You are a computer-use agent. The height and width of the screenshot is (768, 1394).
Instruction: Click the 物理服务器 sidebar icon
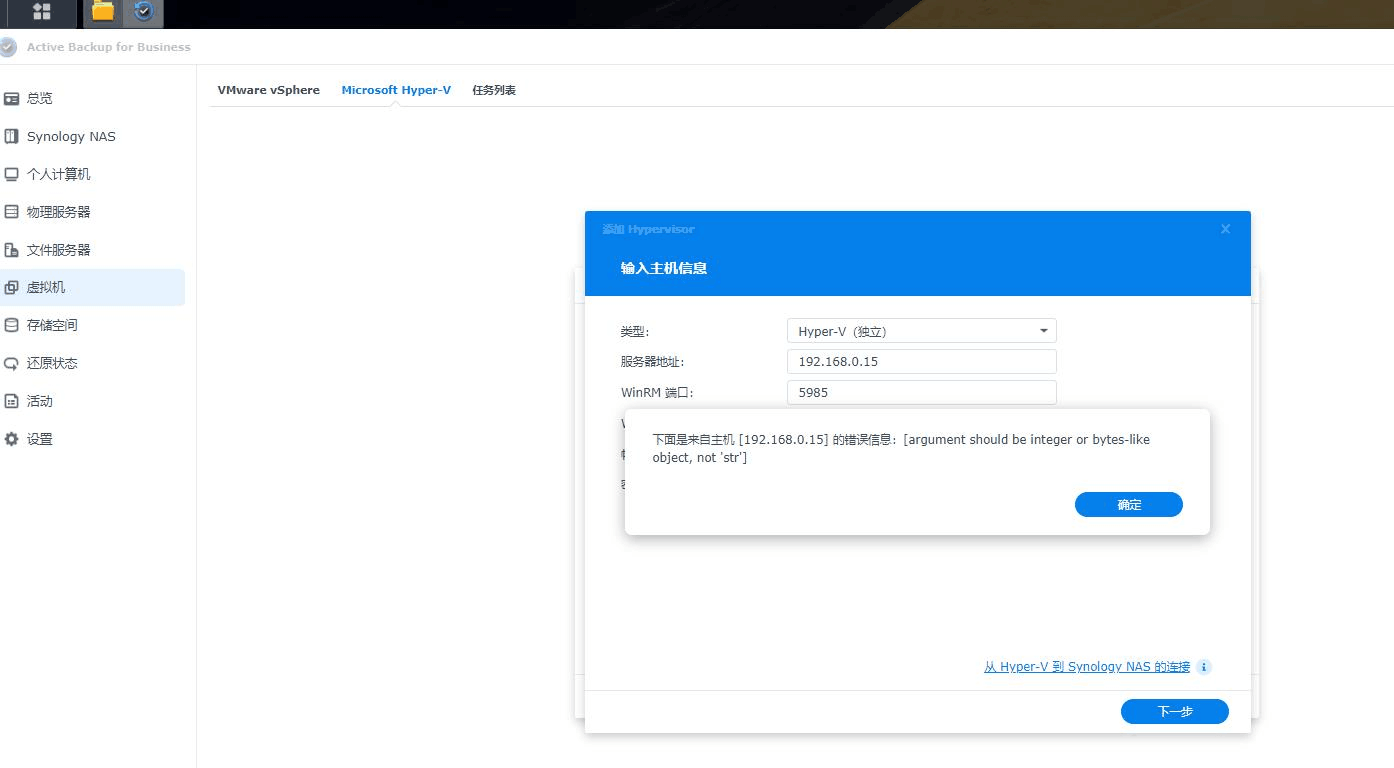12,212
